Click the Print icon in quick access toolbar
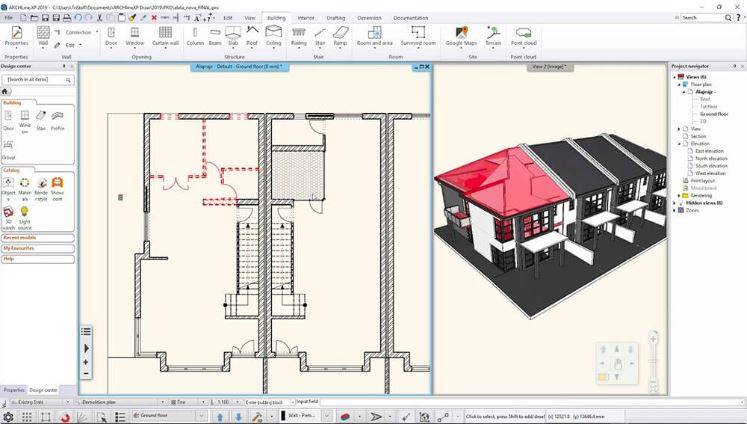 coord(67,18)
